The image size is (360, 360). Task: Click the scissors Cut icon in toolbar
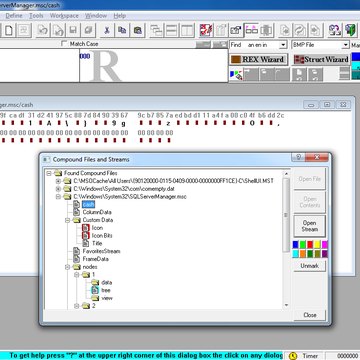tap(106, 30)
